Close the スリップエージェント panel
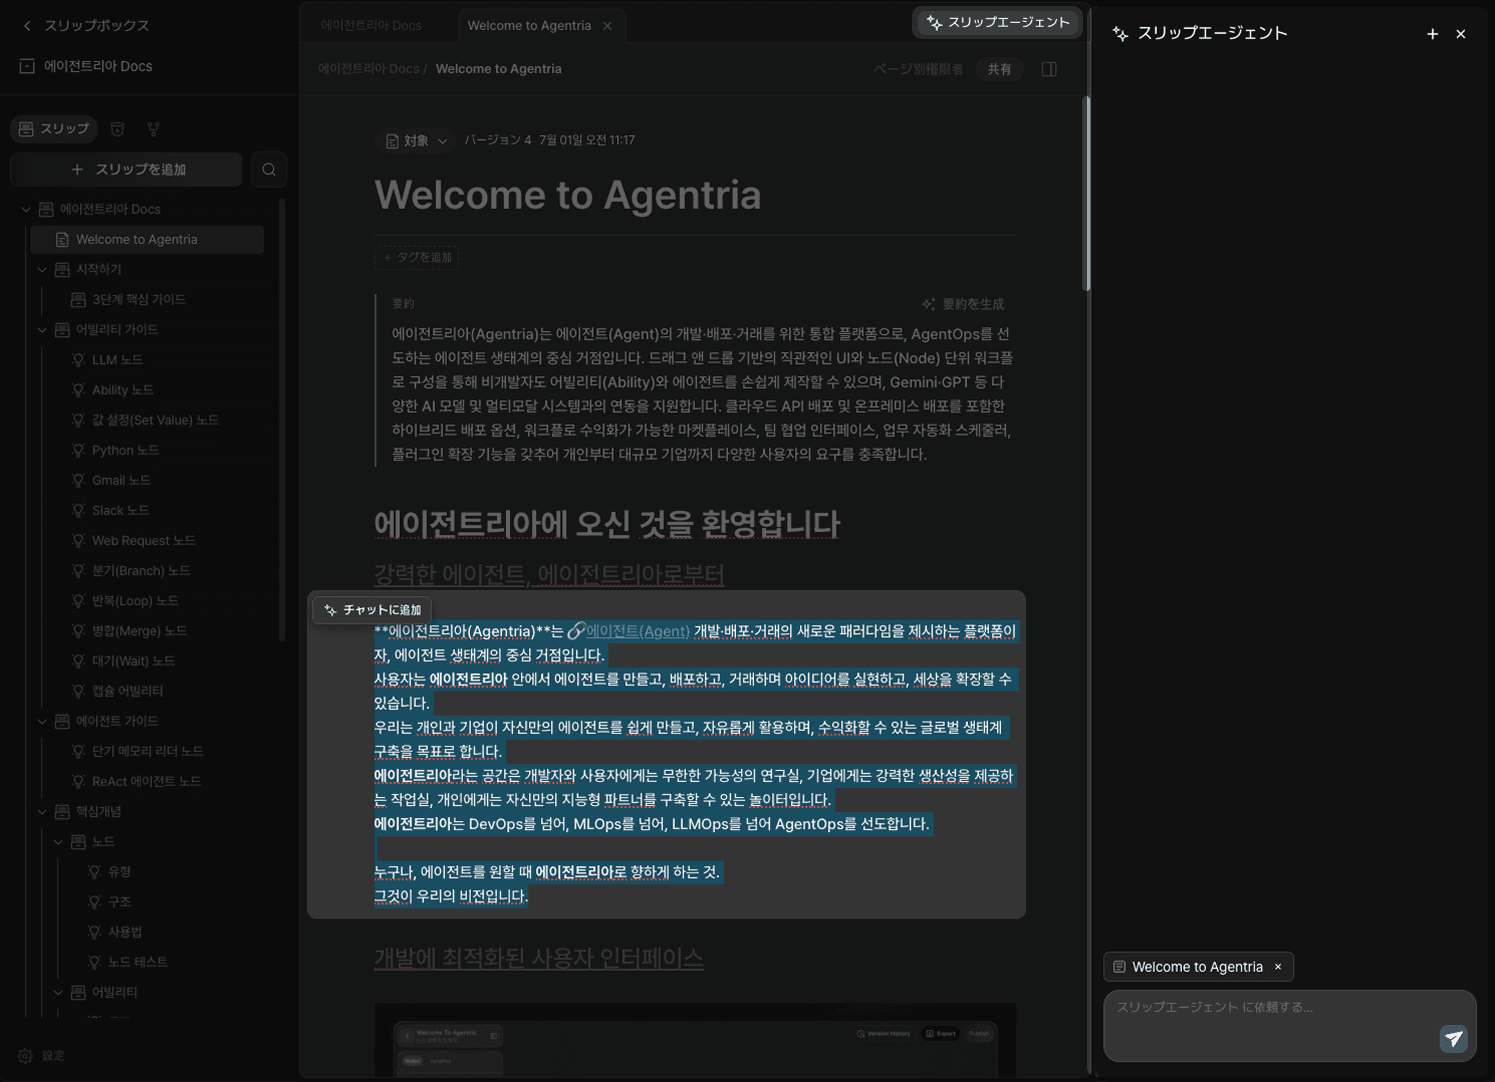This screenshot has height=1082, width=1495. pos(1461,34)
